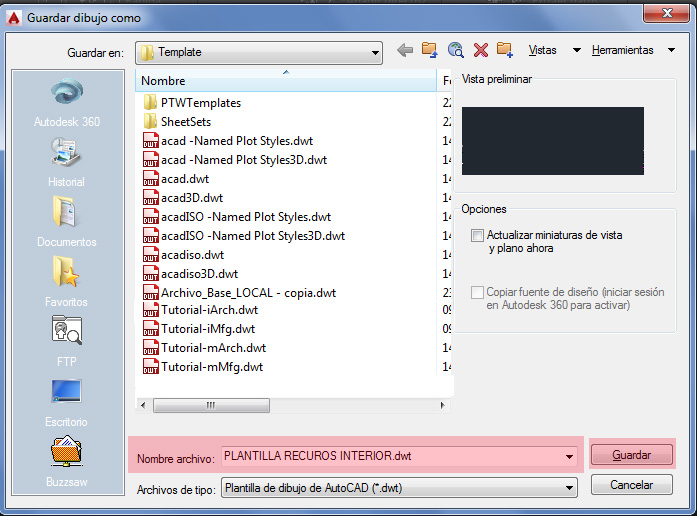Select the acadiso3D.dwt file icon
The image size is (697, 516).
tap(150, 274)
